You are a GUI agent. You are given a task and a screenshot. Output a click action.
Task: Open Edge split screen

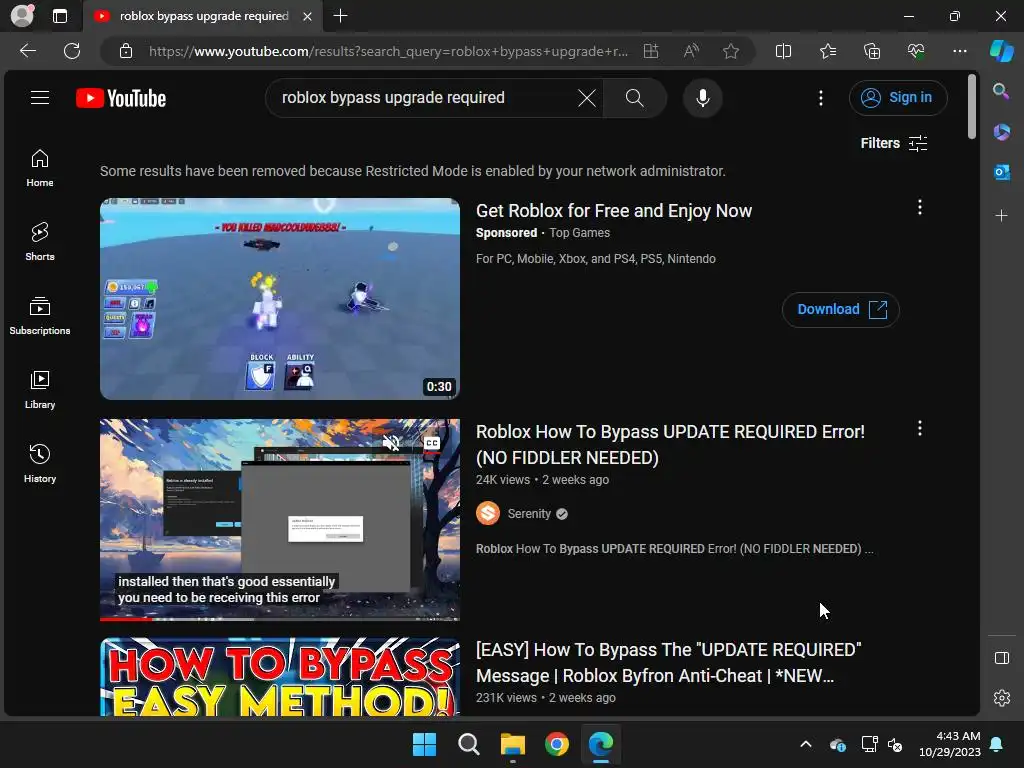tap(783, 51)
